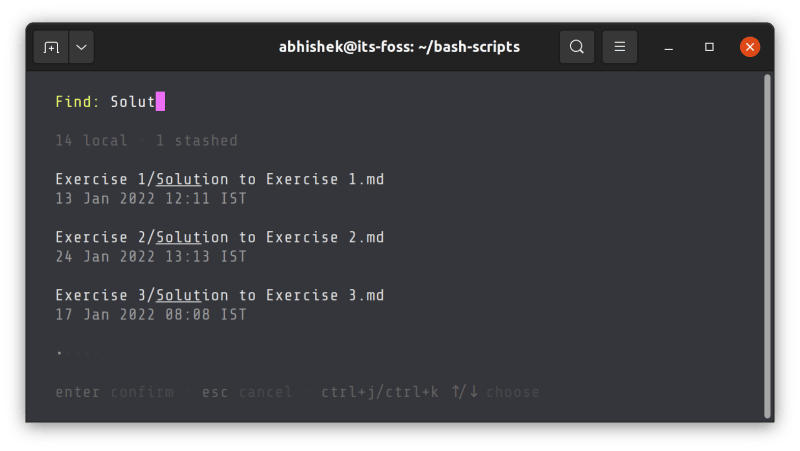
Task: Click the 17 Jan 2022 08:08 timestamp
Action: 150,315
